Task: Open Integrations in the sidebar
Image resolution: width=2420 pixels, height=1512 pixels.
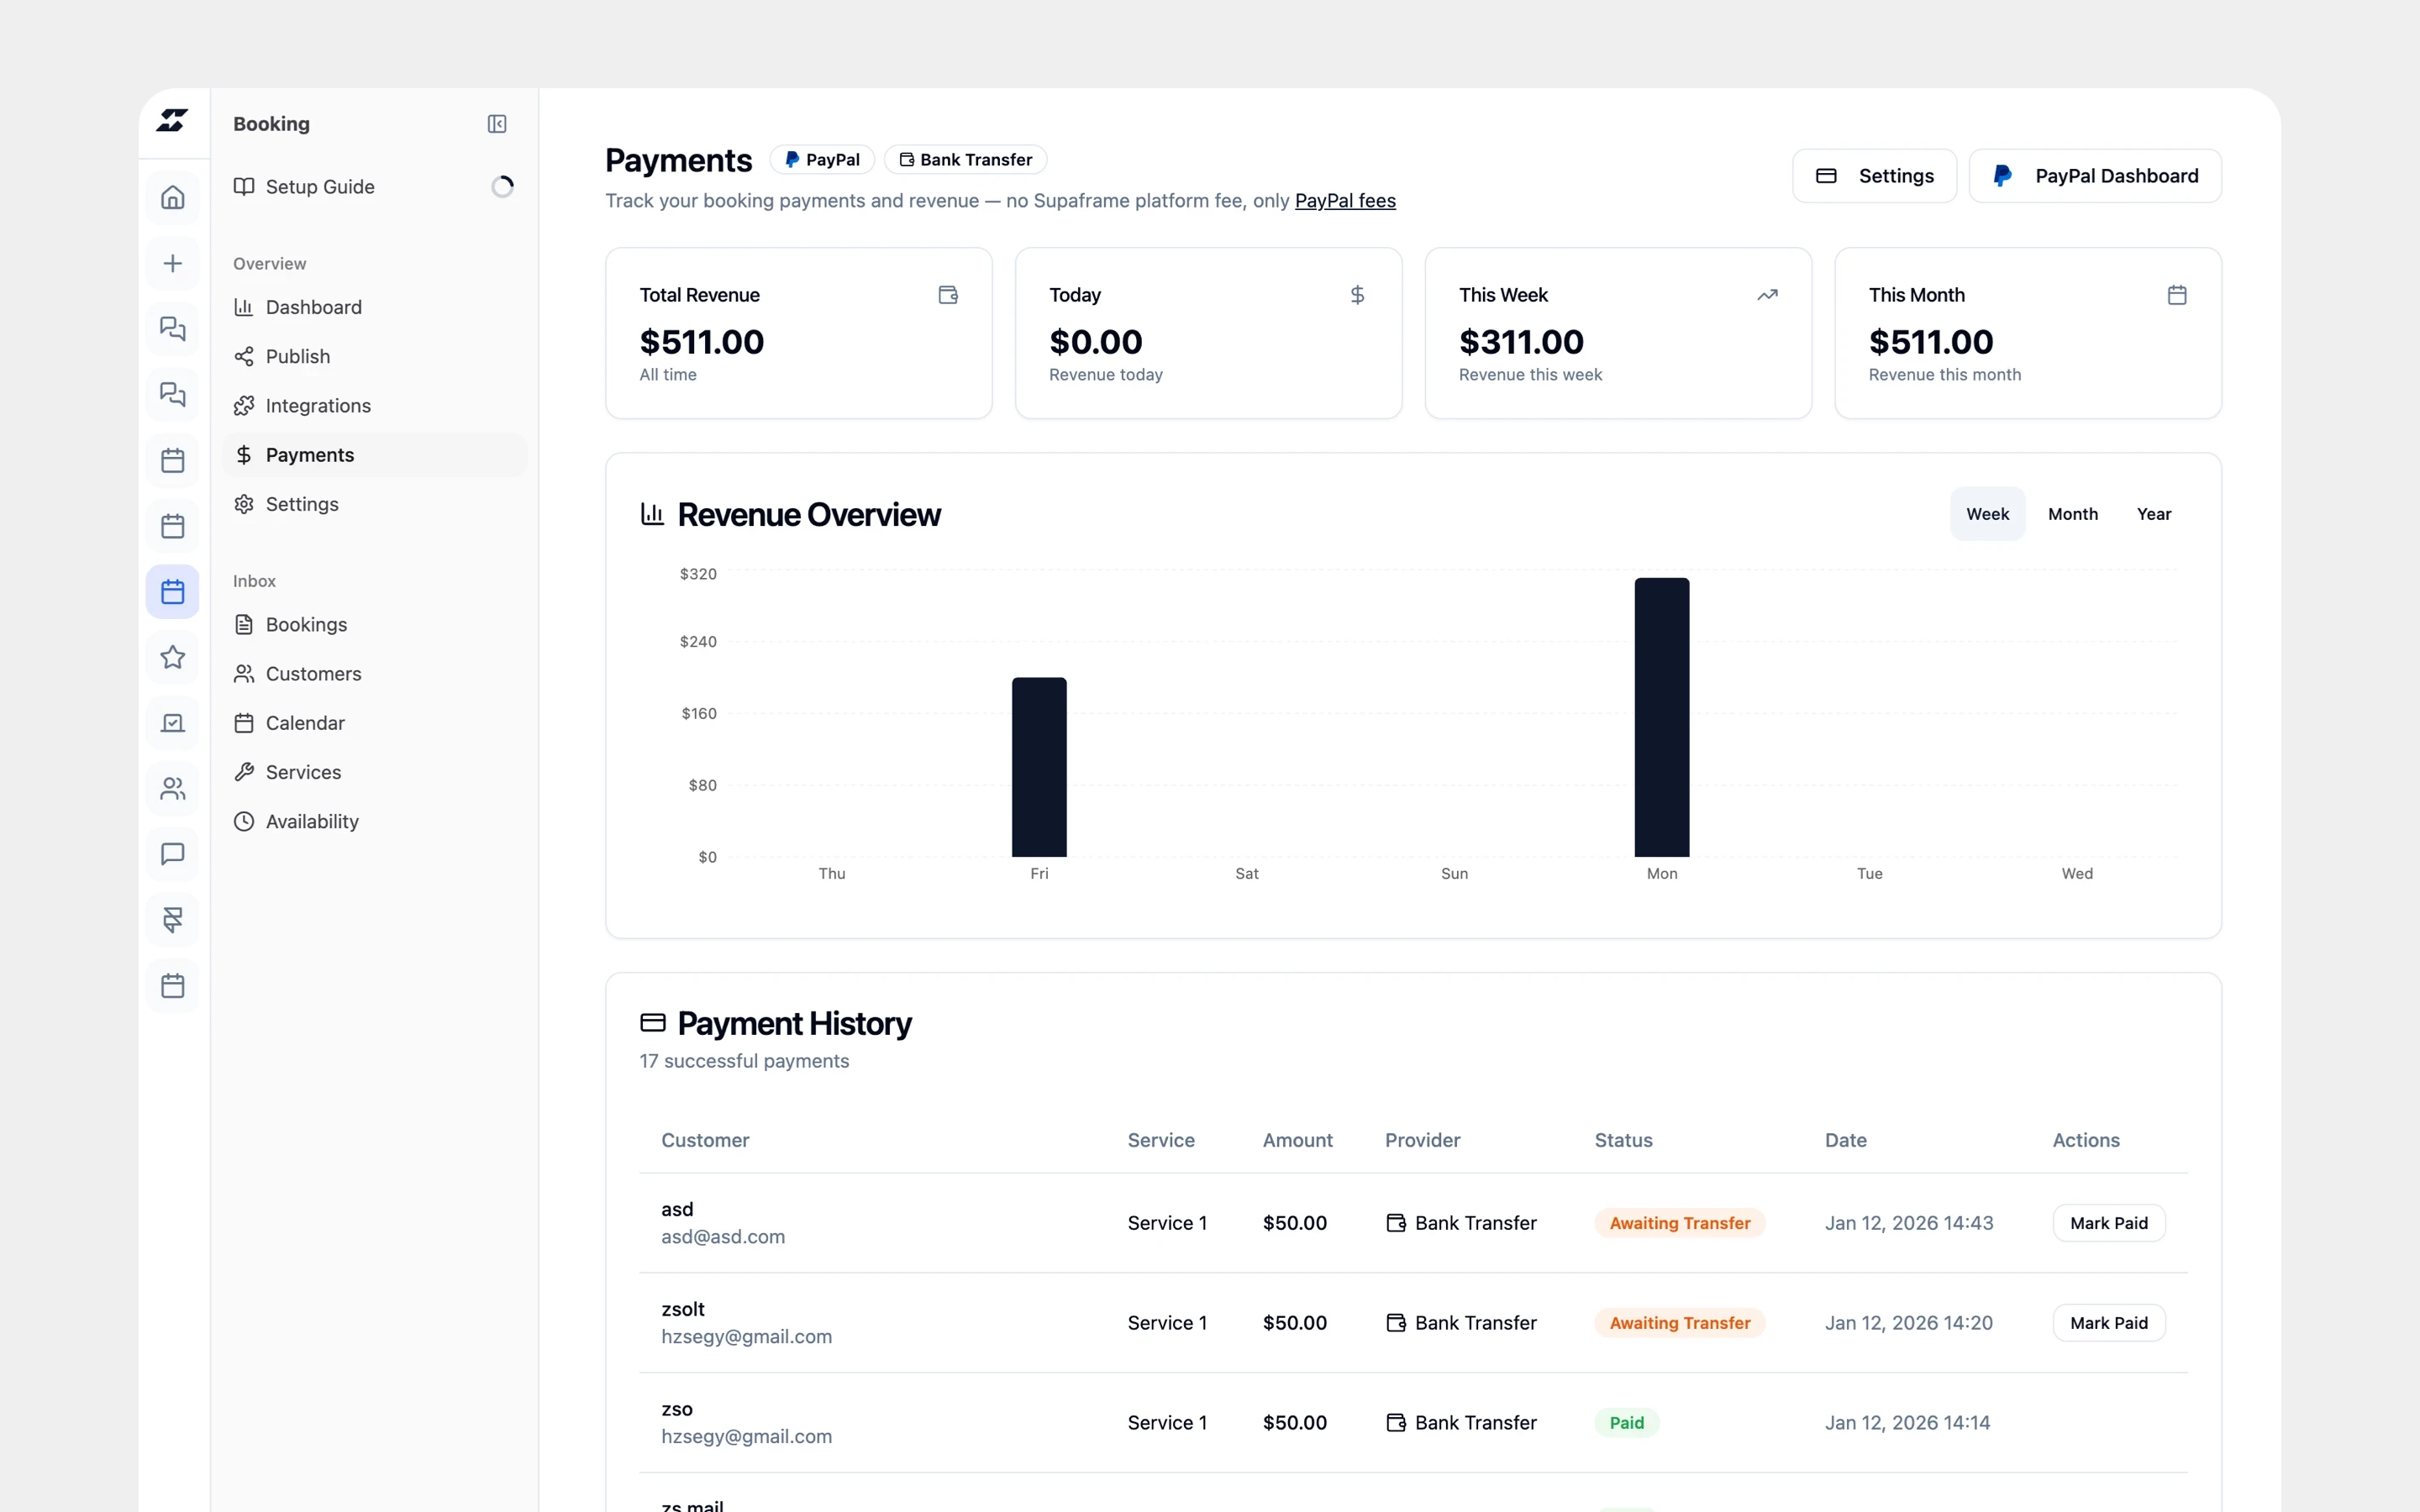Action: click(318, 406)
